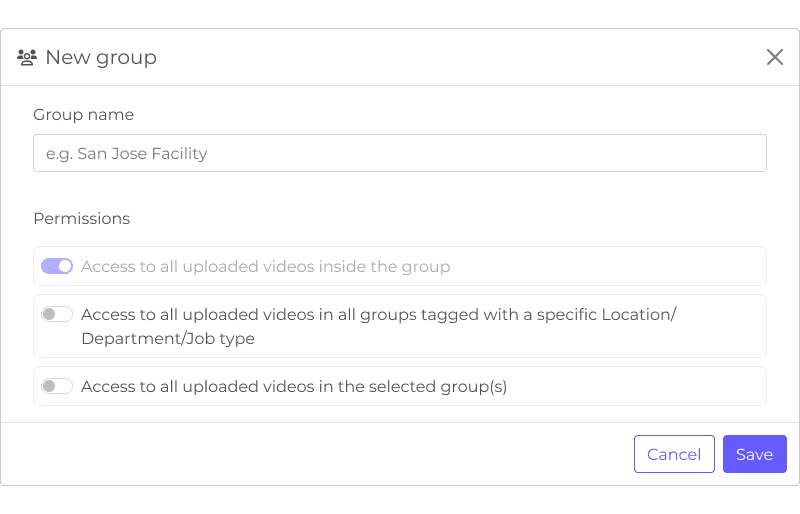The height and width of the screenshot is (514, 800).
Task: Click the knob of the enabled purple switch
Action: (65, 266)
